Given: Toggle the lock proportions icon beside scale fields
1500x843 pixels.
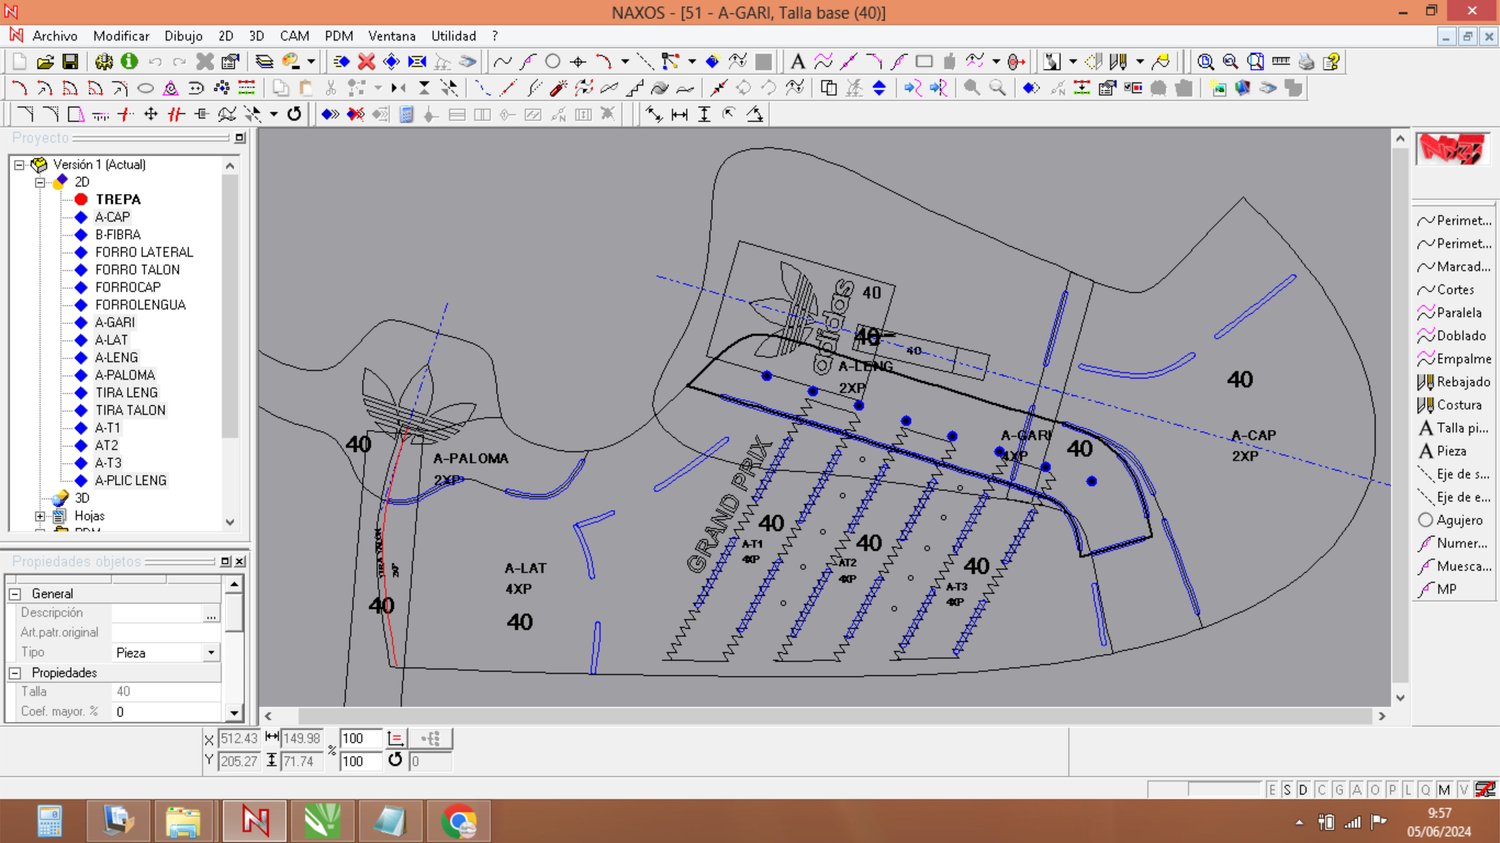Looking at the screenshot, I should coord(396,738).
